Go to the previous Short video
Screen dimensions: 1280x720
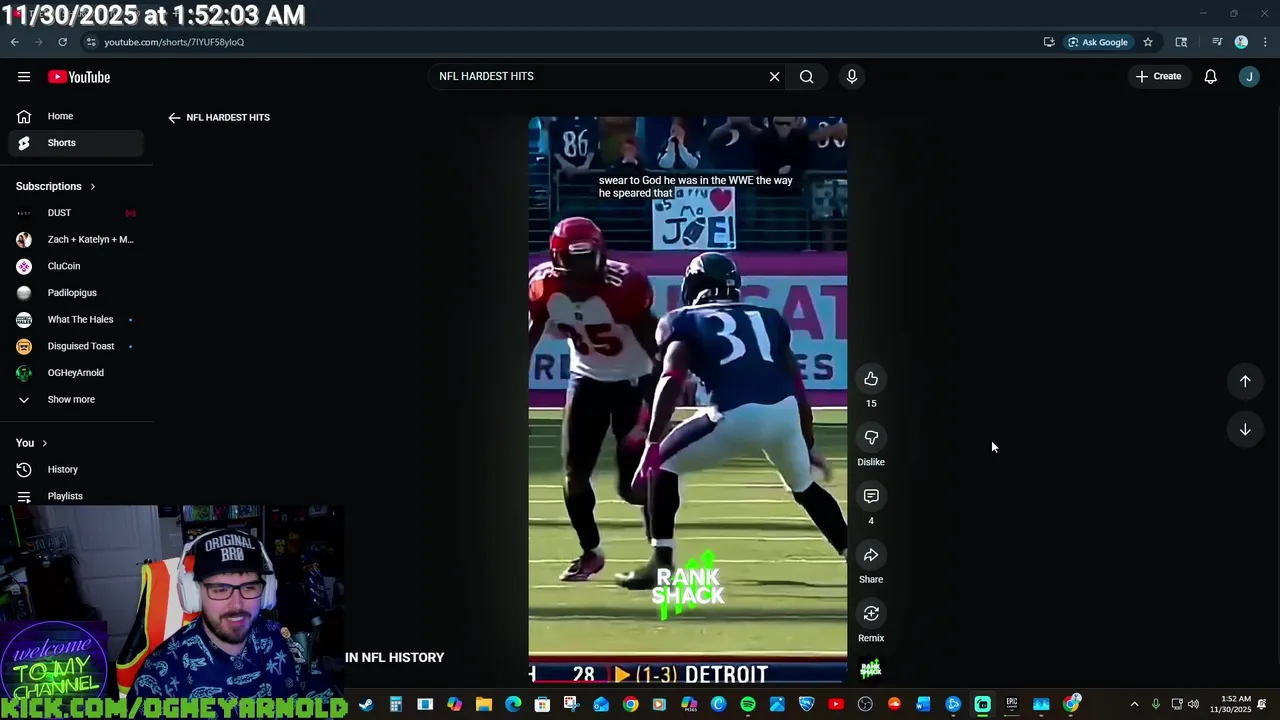pyautogui.click(x=1245, y=381)
